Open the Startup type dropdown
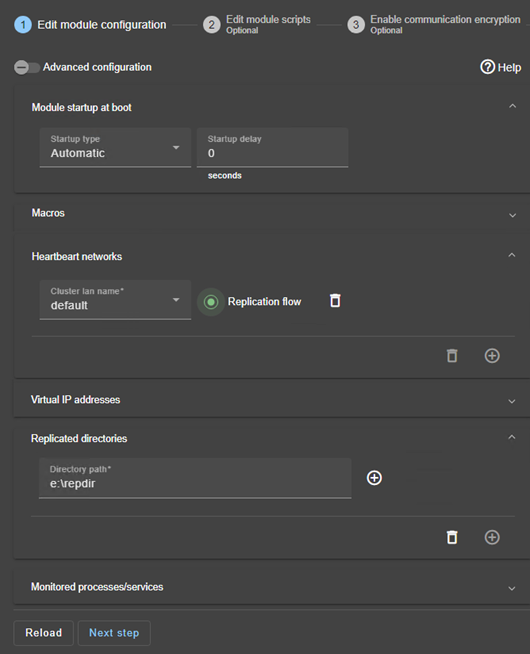 click(115, 148)
